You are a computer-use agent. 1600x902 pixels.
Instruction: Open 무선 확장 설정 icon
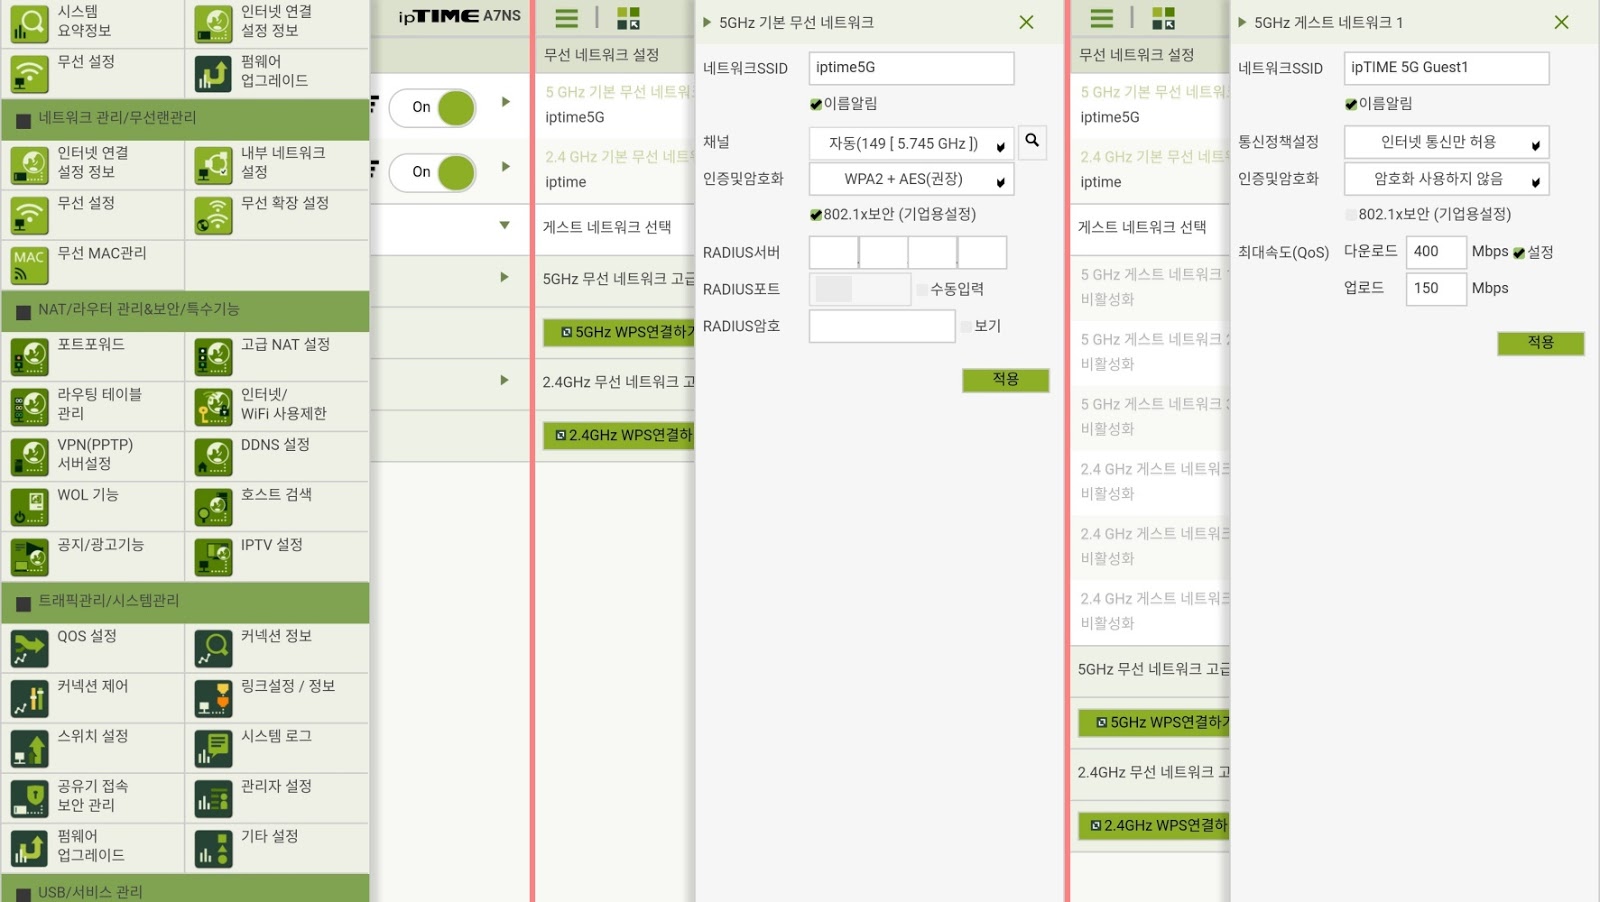pos(214,215)
